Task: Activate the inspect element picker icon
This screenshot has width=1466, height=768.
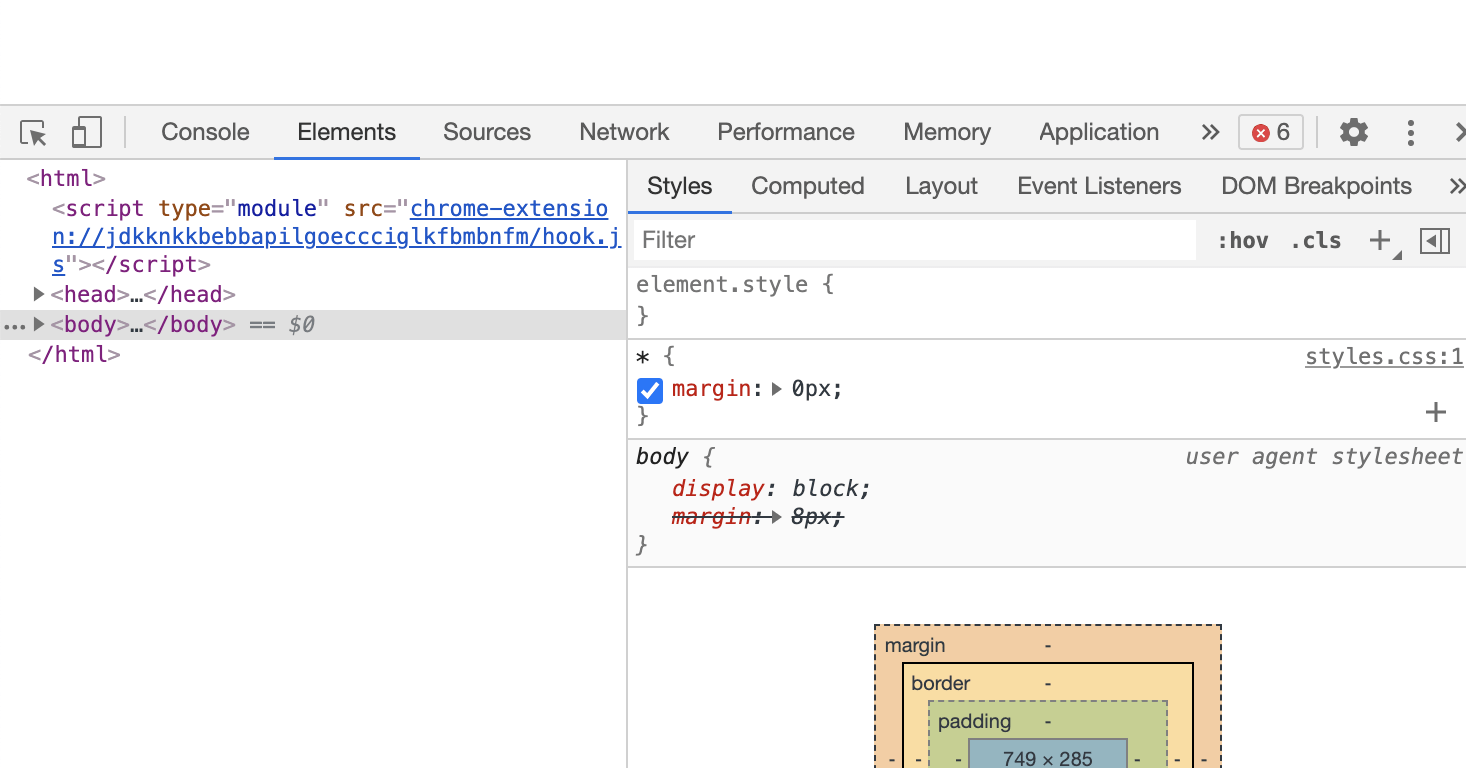Action: [x=34, y=132]
